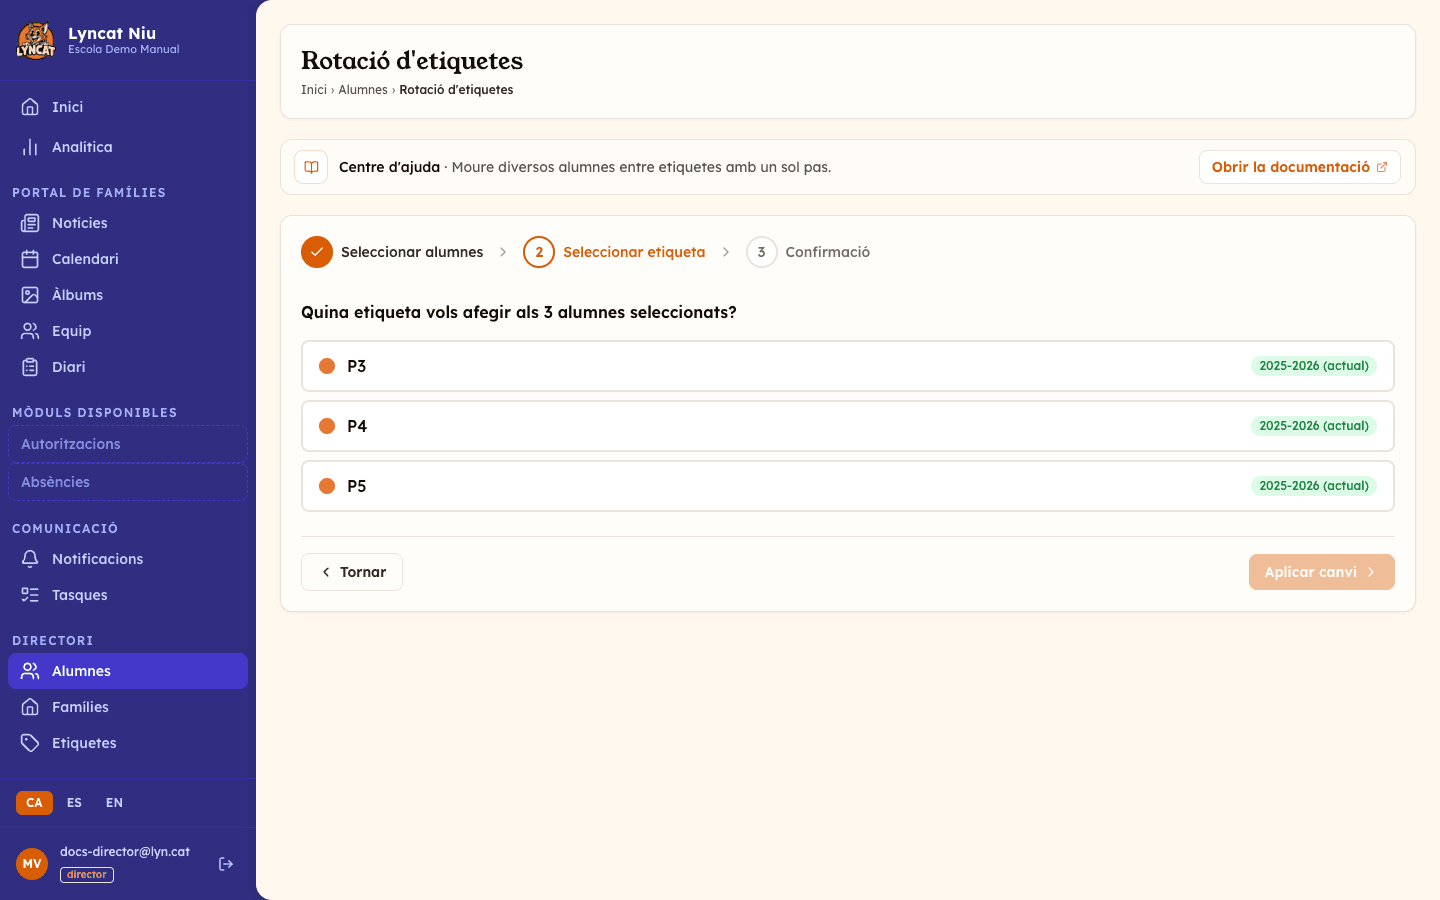1440x900 pixels.
Task: Click Alumnes in the breadcrumb
Action: [x=363, y=90]
